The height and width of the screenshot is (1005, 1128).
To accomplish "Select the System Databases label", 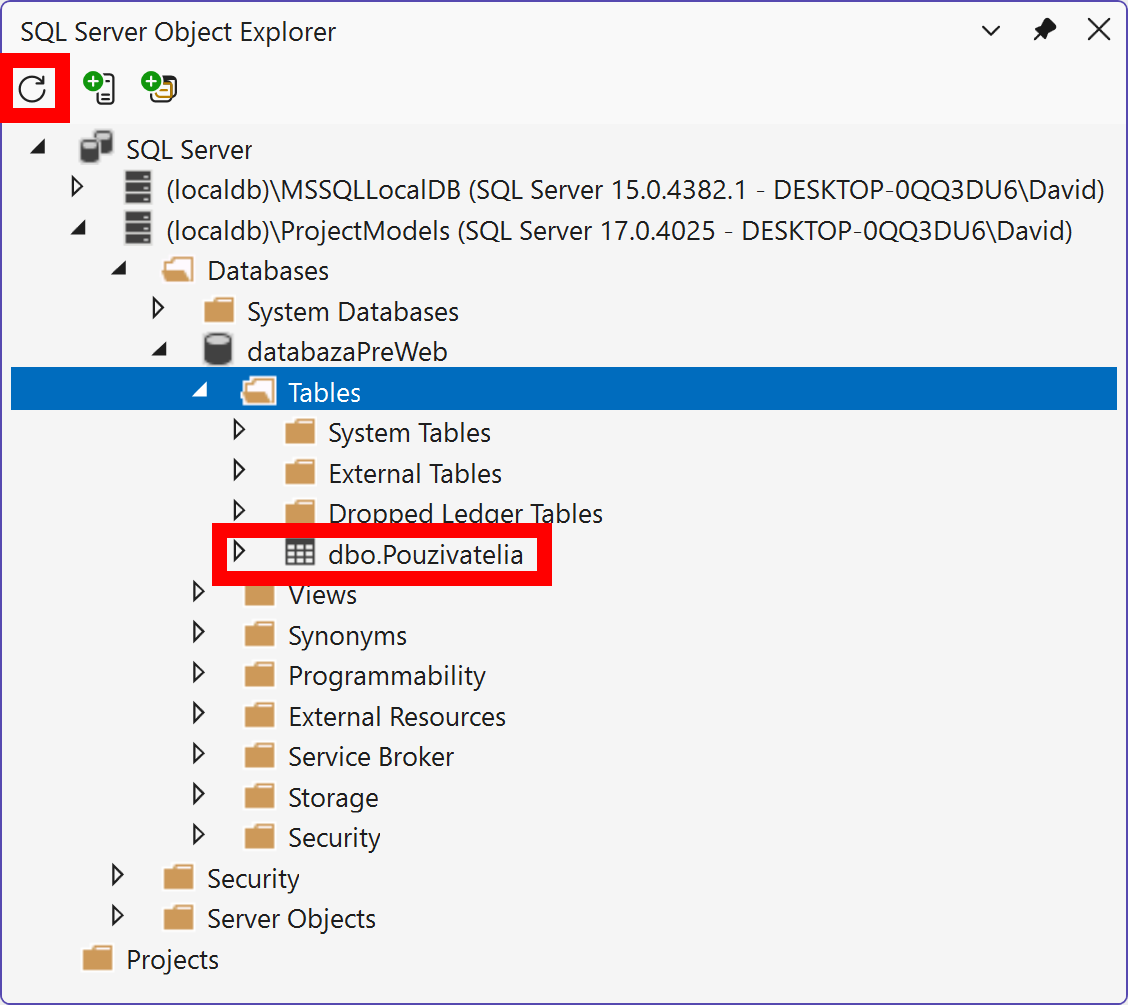I will coord(352,311).
